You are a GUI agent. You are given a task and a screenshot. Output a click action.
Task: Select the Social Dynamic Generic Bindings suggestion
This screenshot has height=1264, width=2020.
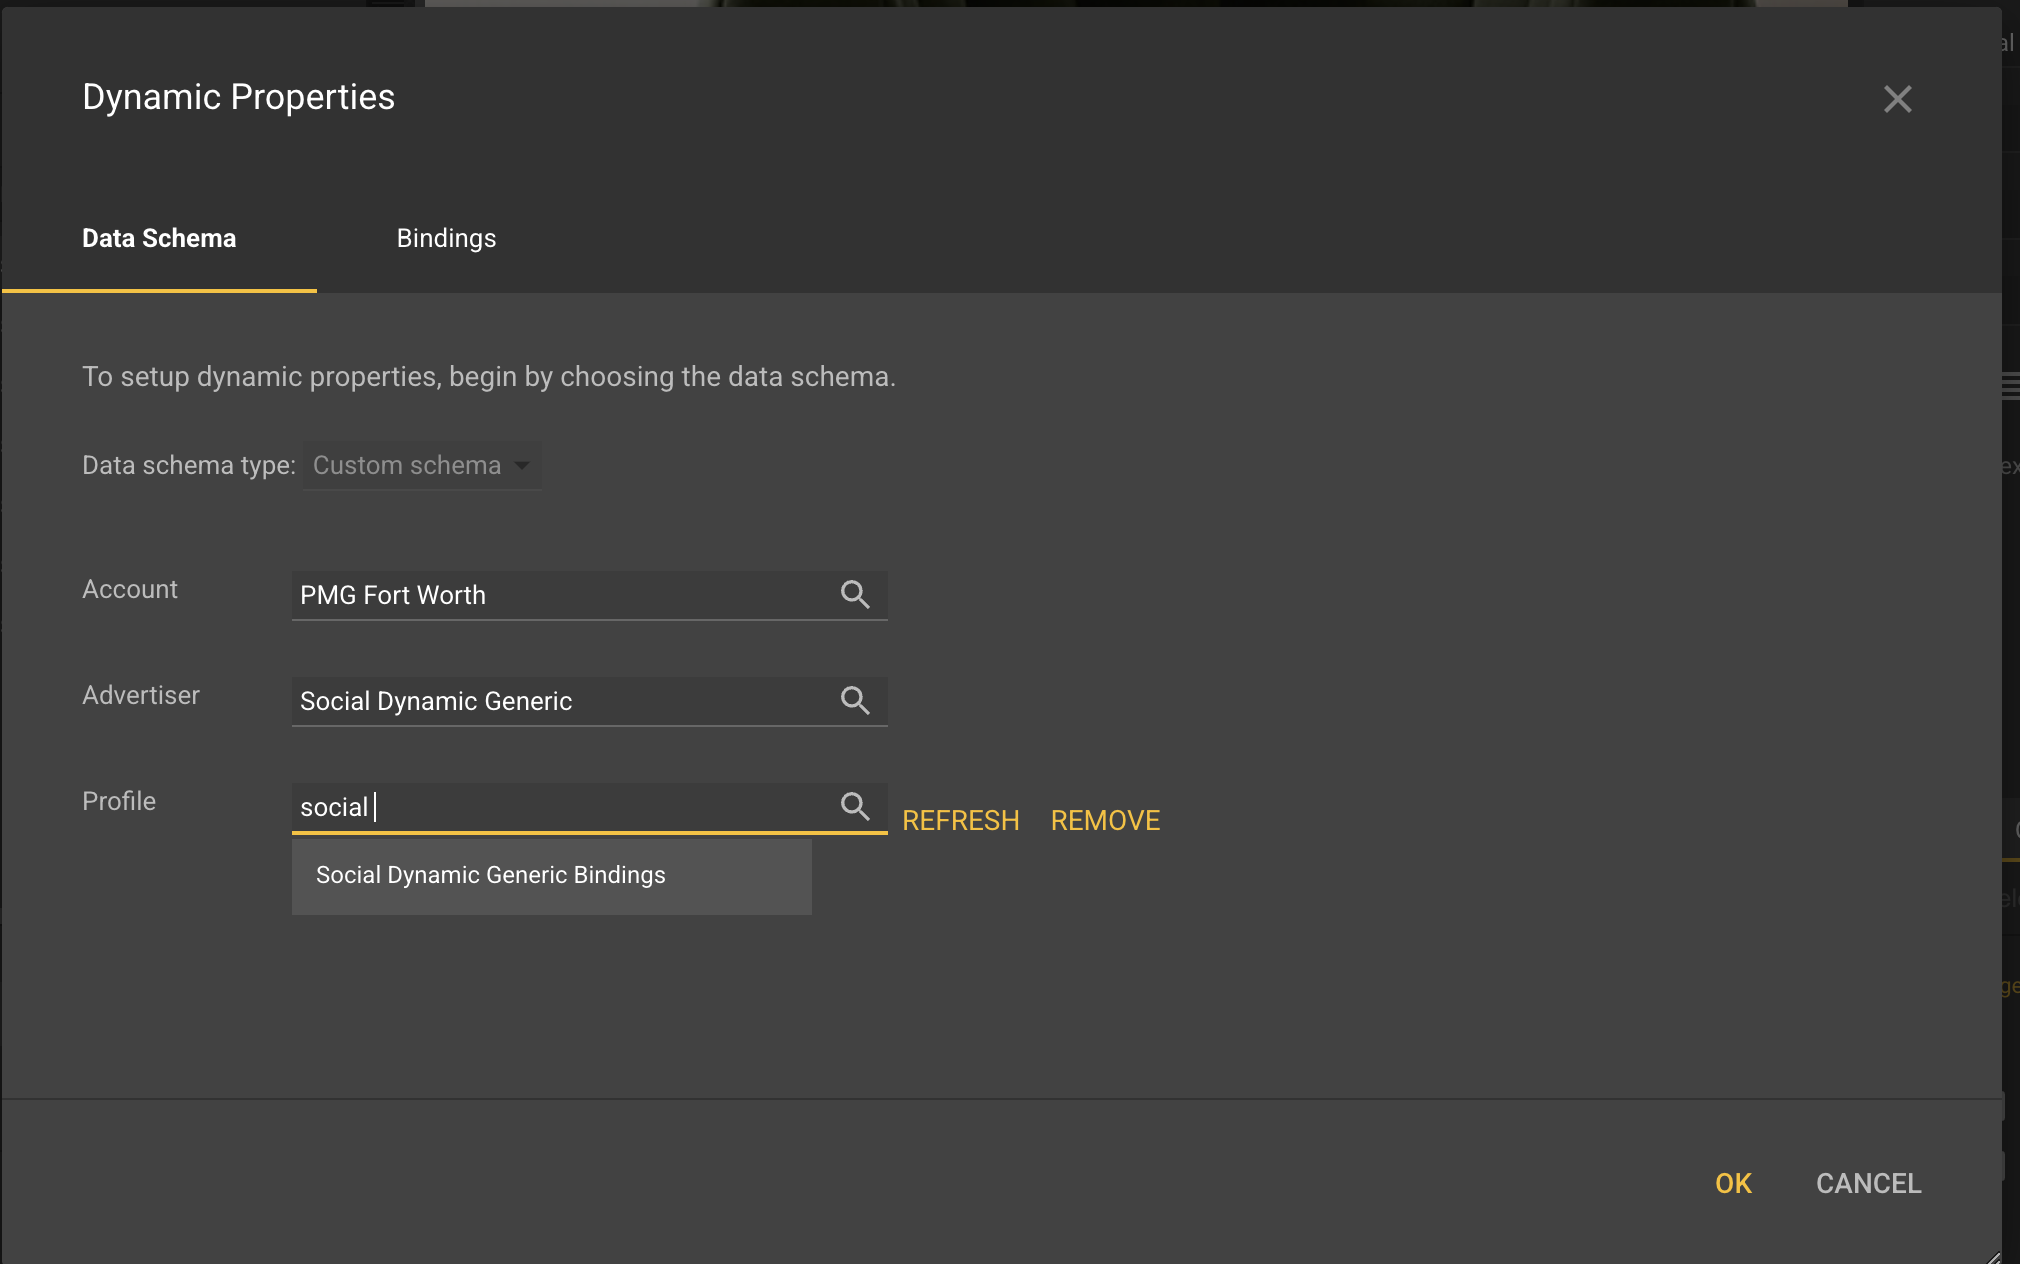point(490,875)
